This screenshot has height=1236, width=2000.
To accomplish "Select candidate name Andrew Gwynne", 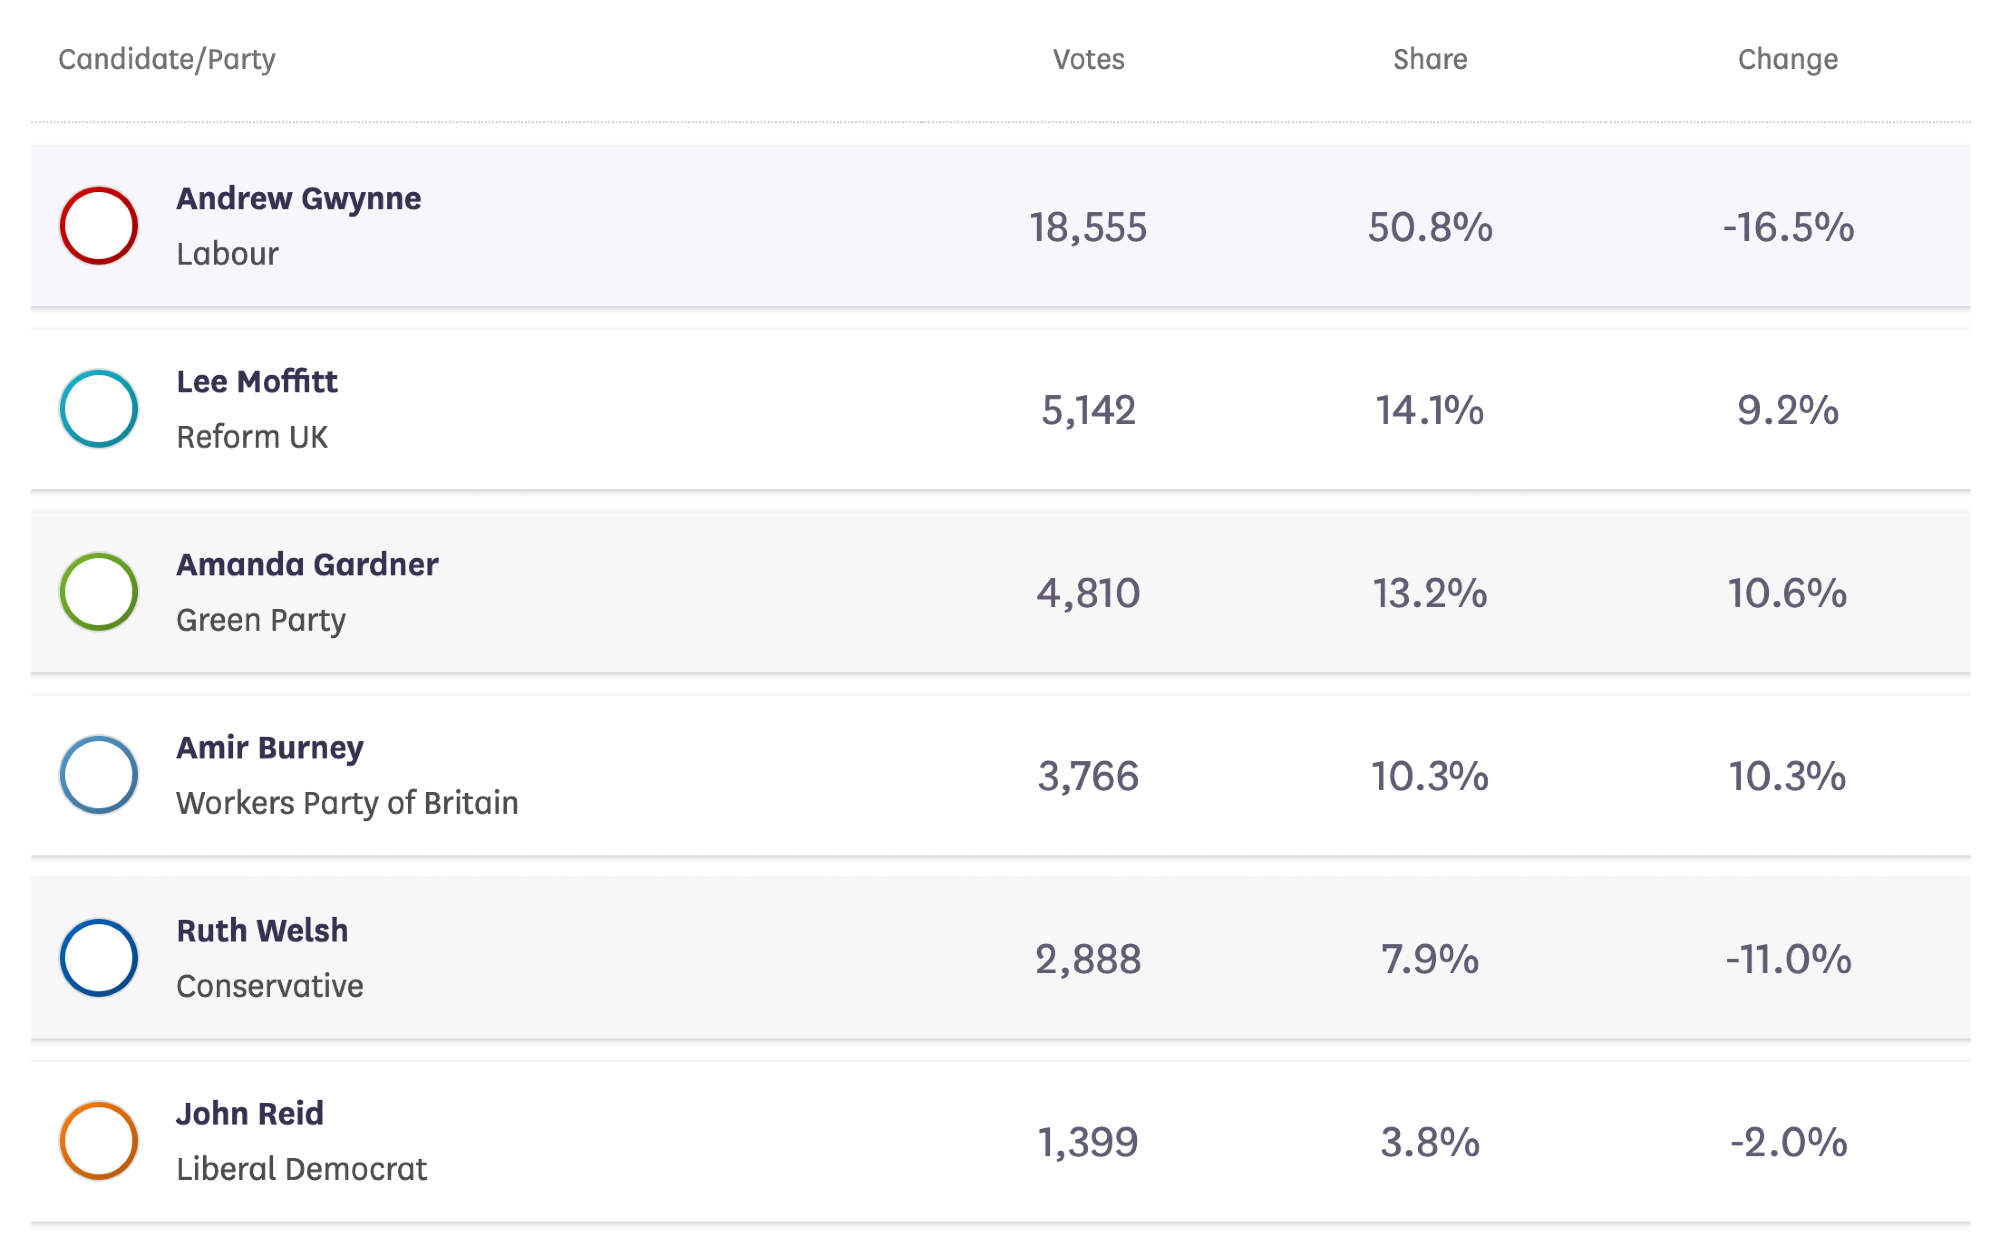I will click(x=299, y=199).
